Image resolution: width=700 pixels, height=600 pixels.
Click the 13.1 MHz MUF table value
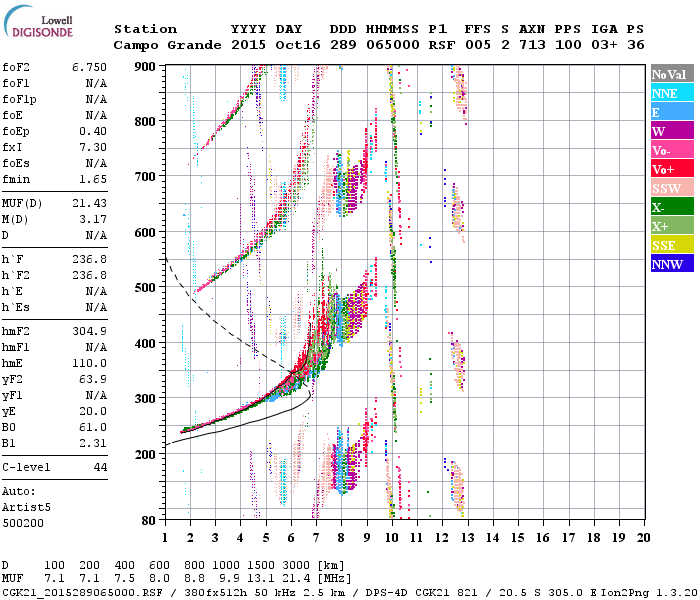(x=261, y=579)
